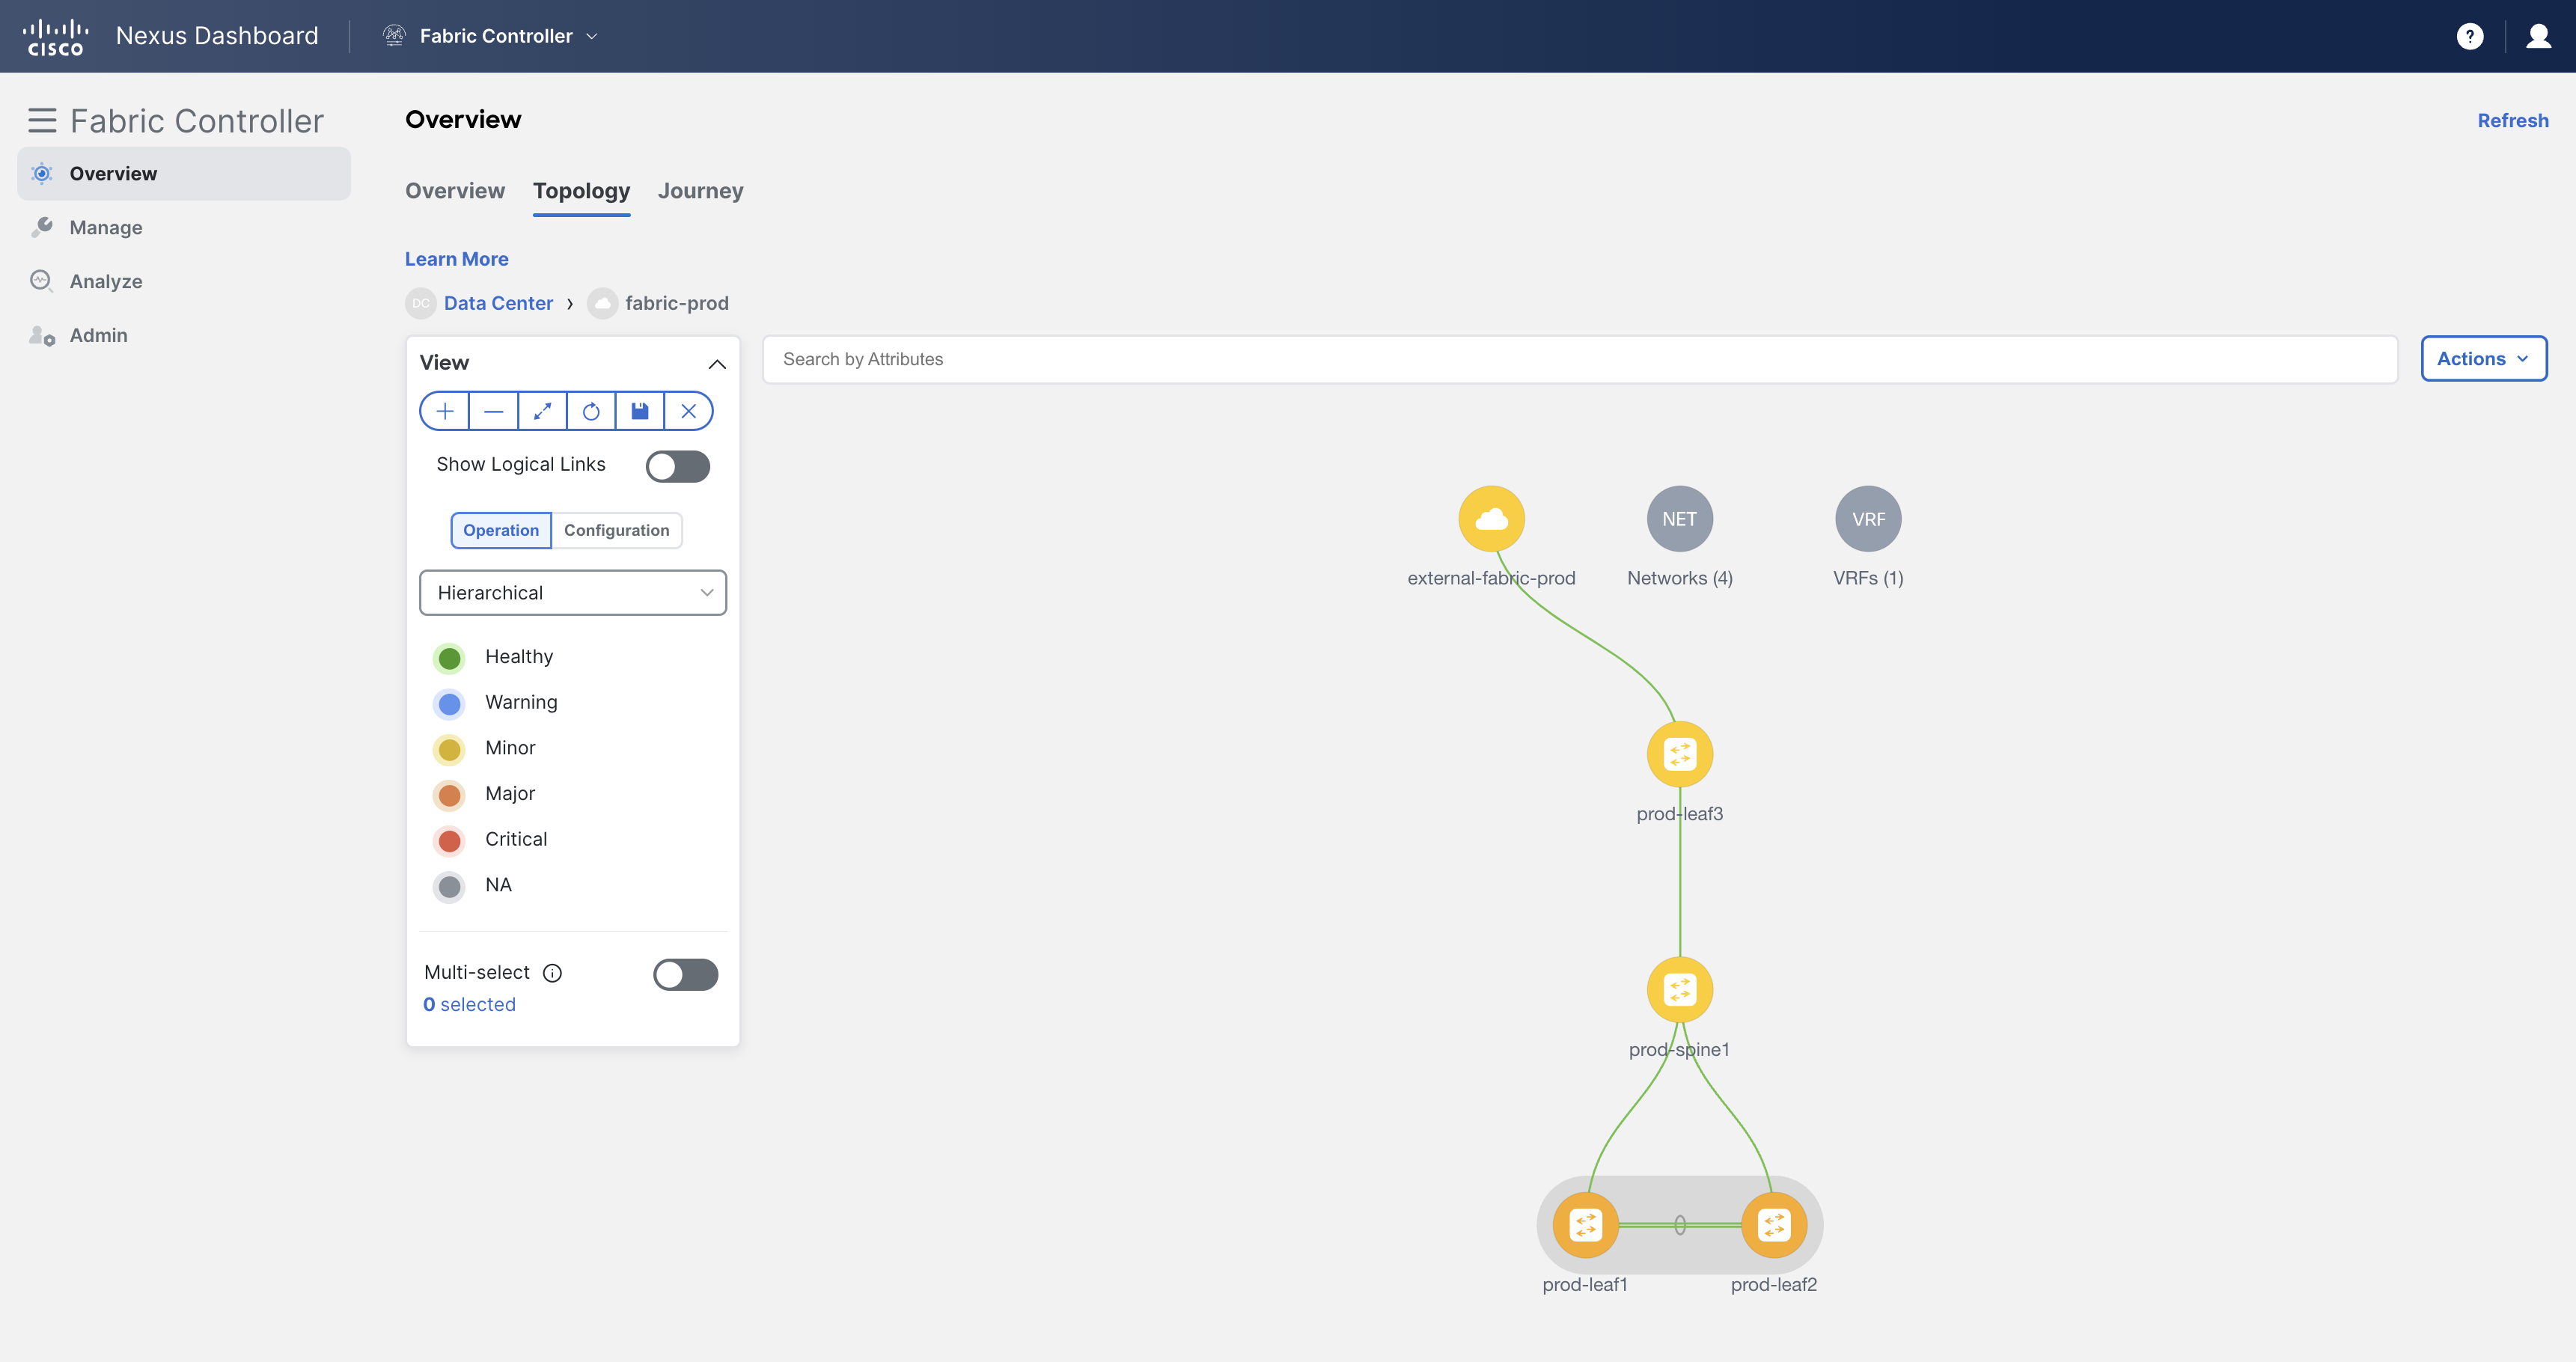Open the help question mark icon
Viewport: 2576px width, 1362px height.
(x=2469, y=36)
